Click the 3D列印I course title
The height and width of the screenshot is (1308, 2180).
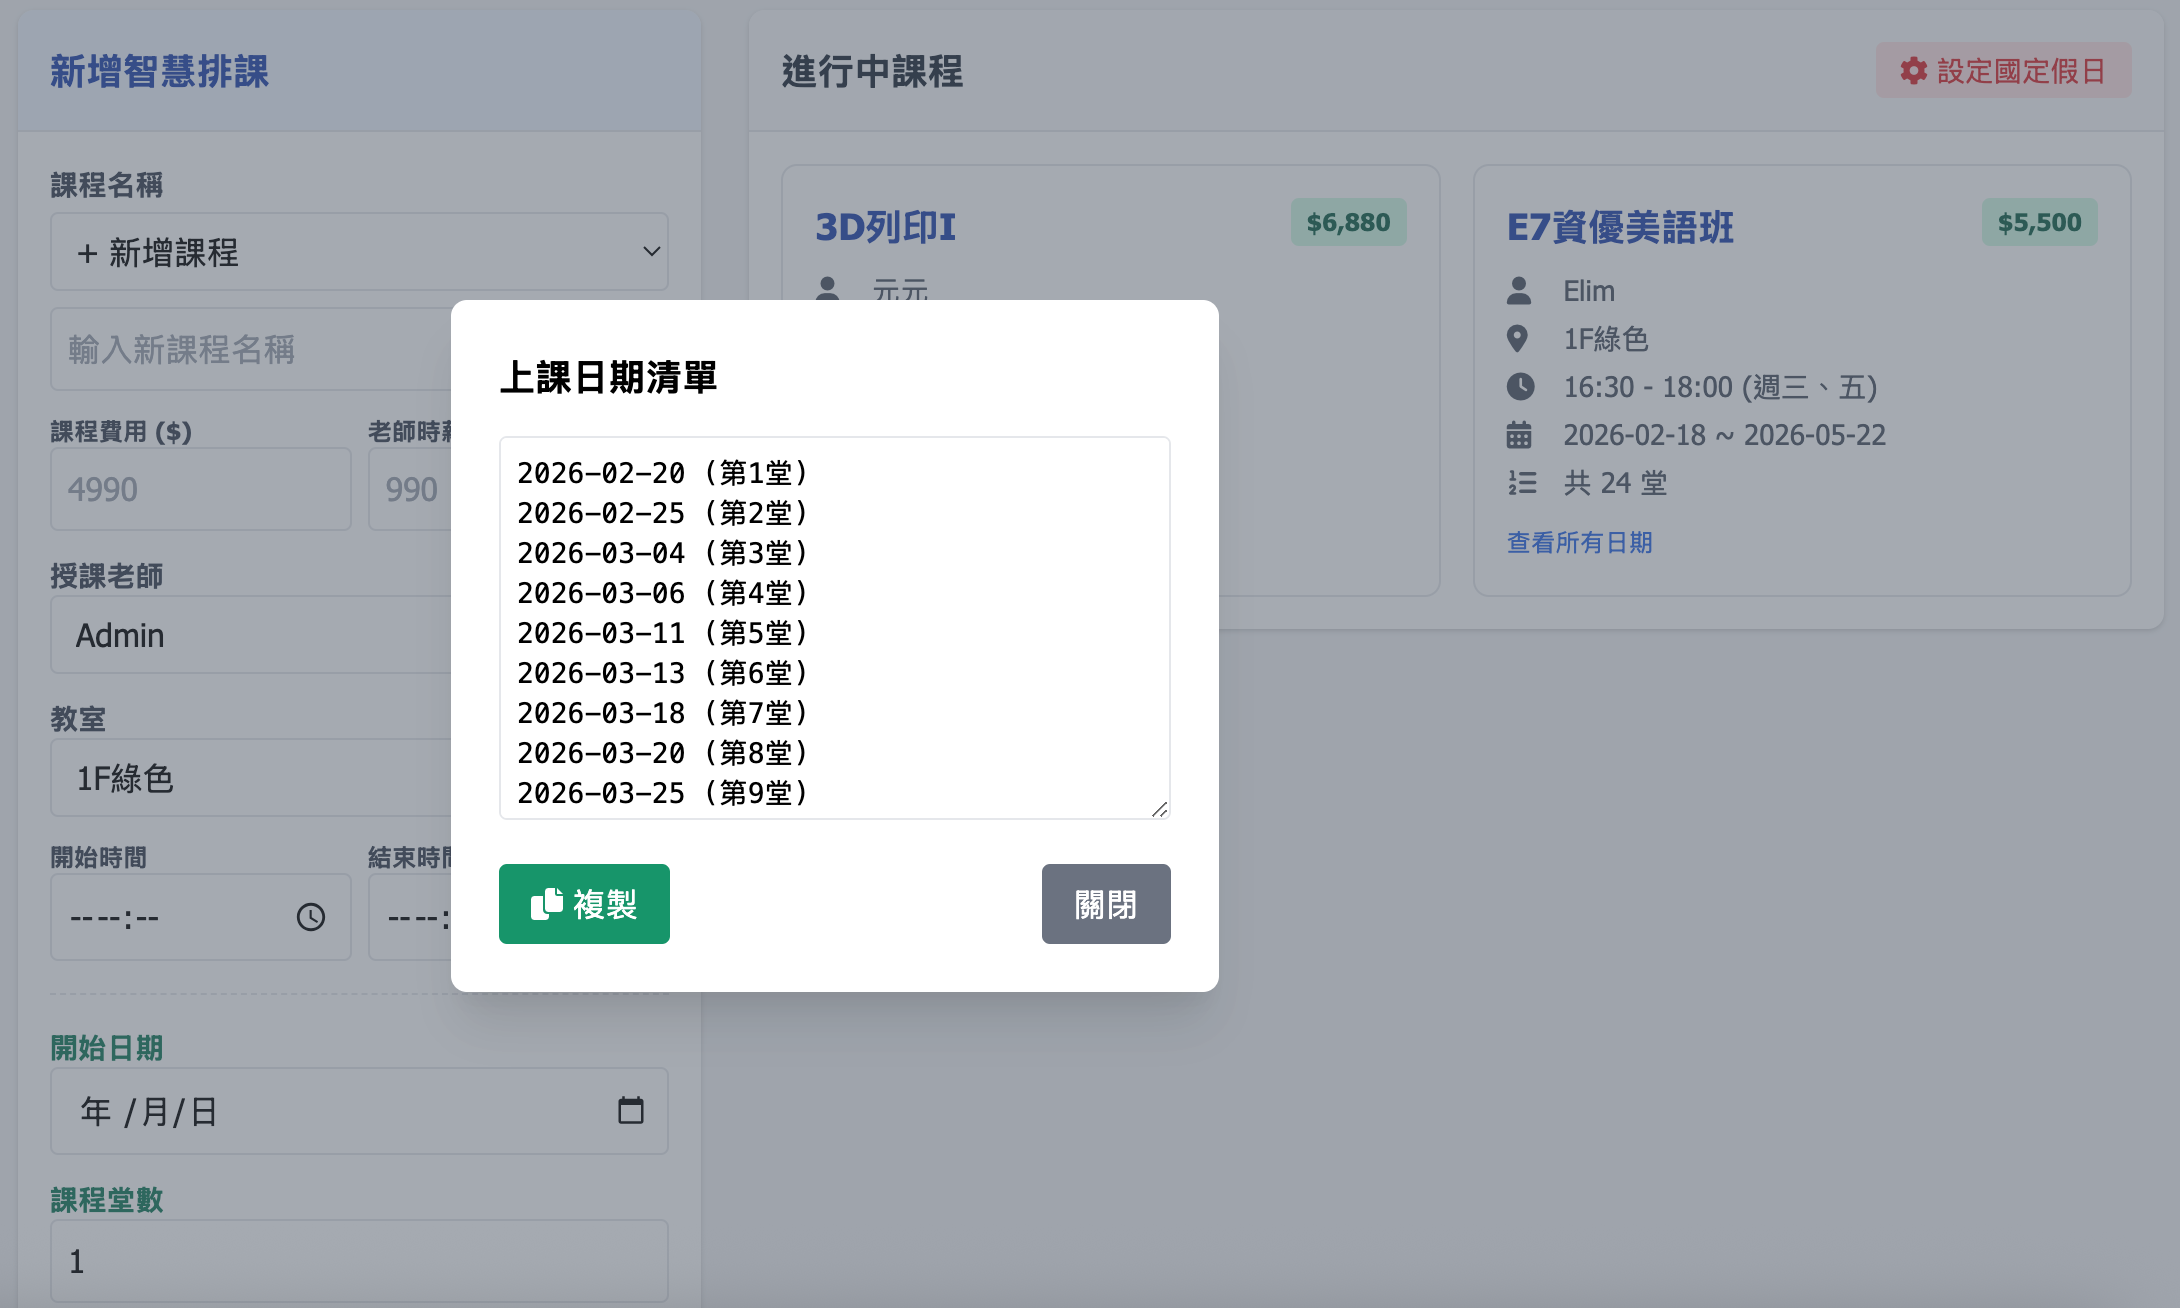tap(886, 227)
